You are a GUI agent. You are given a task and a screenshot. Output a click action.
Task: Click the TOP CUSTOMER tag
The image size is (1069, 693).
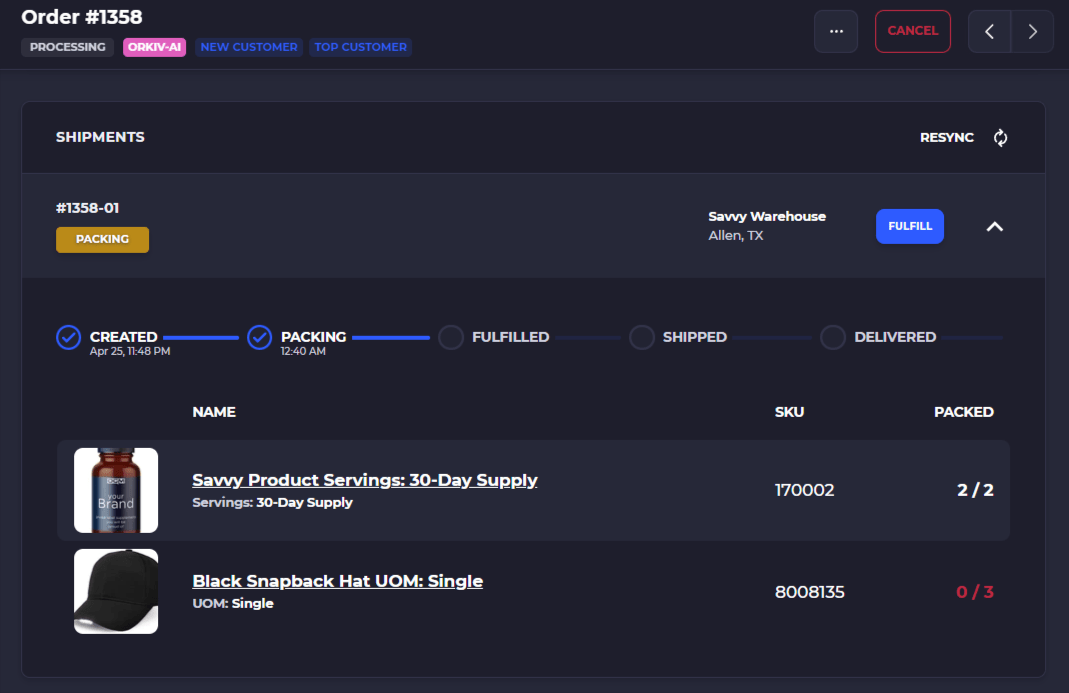[x=361, y=47]
